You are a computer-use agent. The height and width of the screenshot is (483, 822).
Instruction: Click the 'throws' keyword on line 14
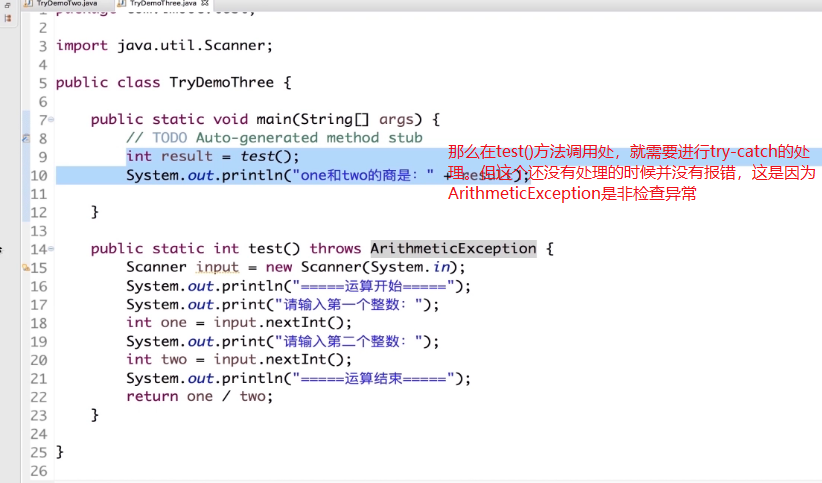coord(335,249)
